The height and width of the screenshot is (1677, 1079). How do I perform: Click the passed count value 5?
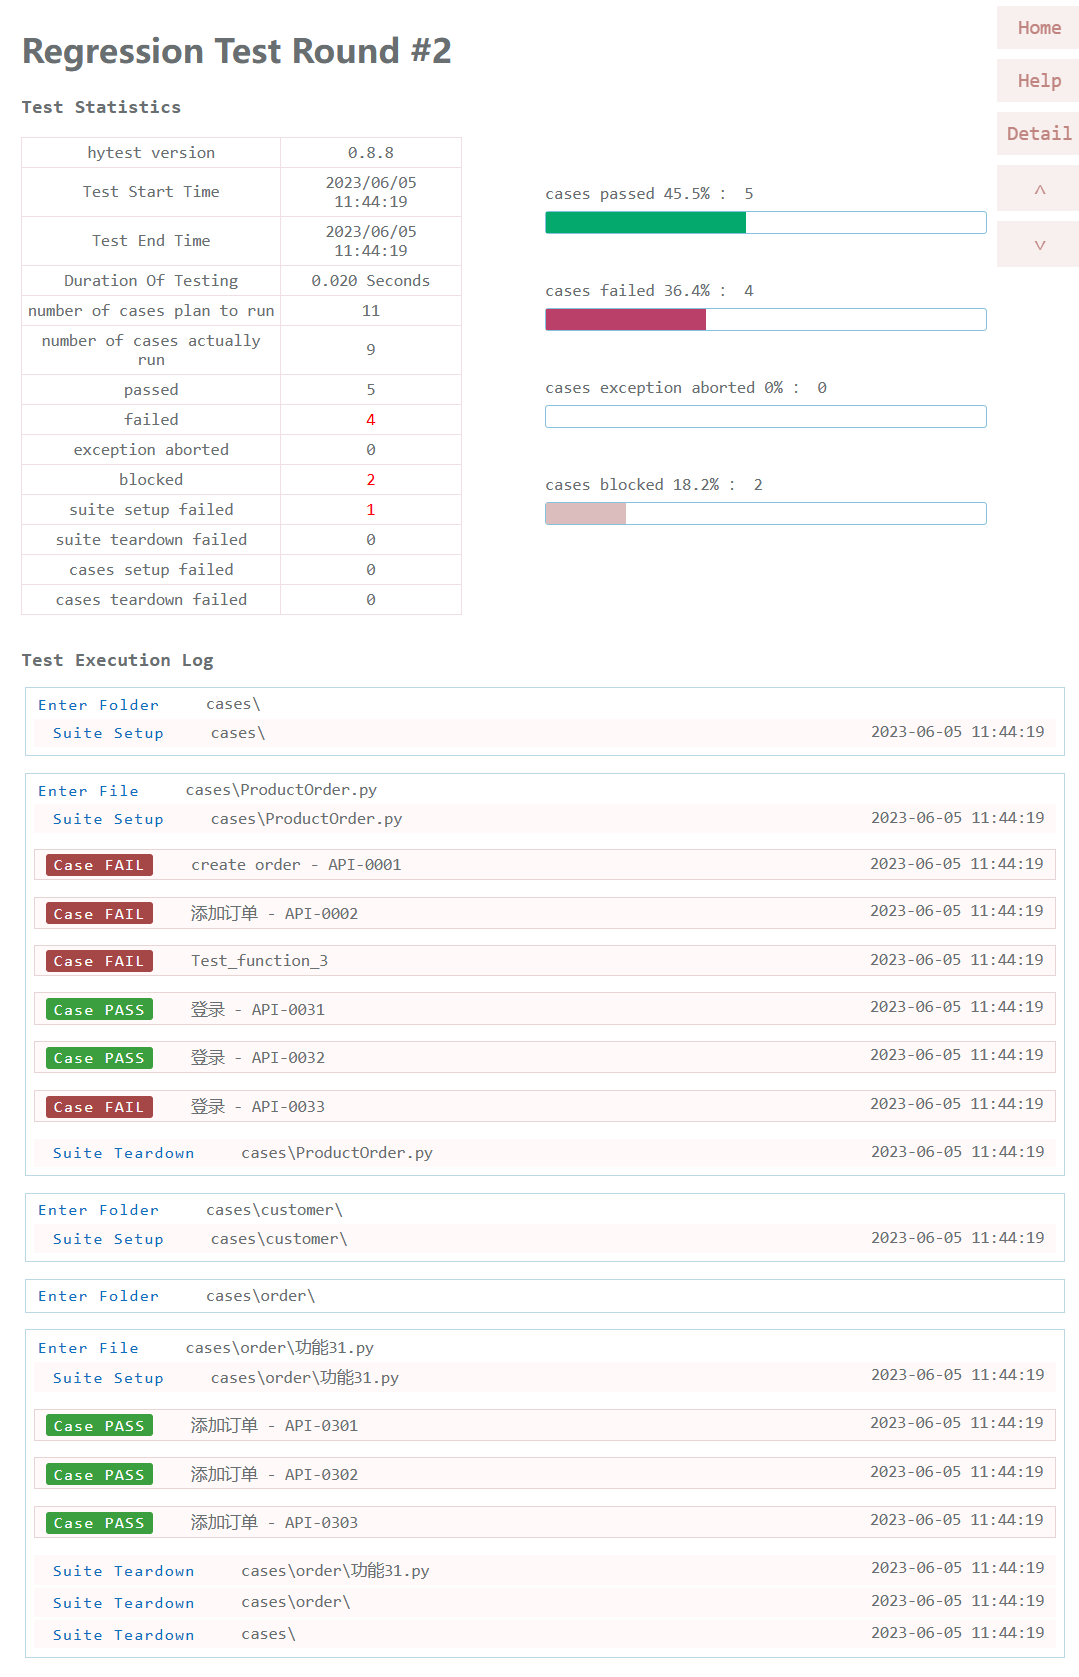click(x=371, y=390)
